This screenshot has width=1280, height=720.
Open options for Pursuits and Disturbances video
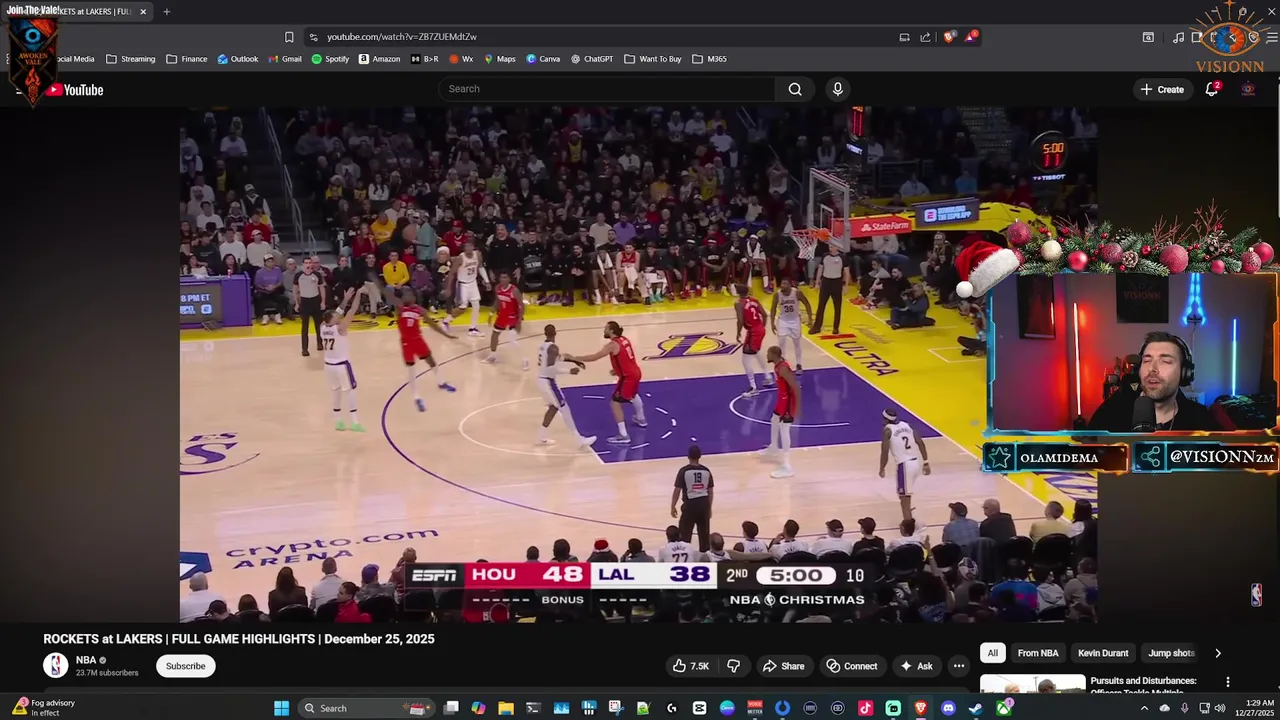coord(1228,682)
